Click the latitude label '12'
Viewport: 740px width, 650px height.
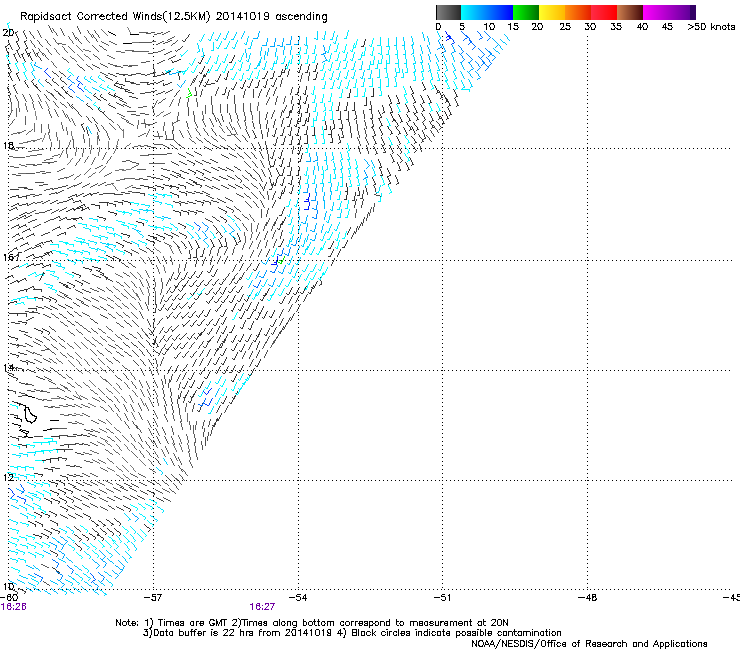coord(8,478)
